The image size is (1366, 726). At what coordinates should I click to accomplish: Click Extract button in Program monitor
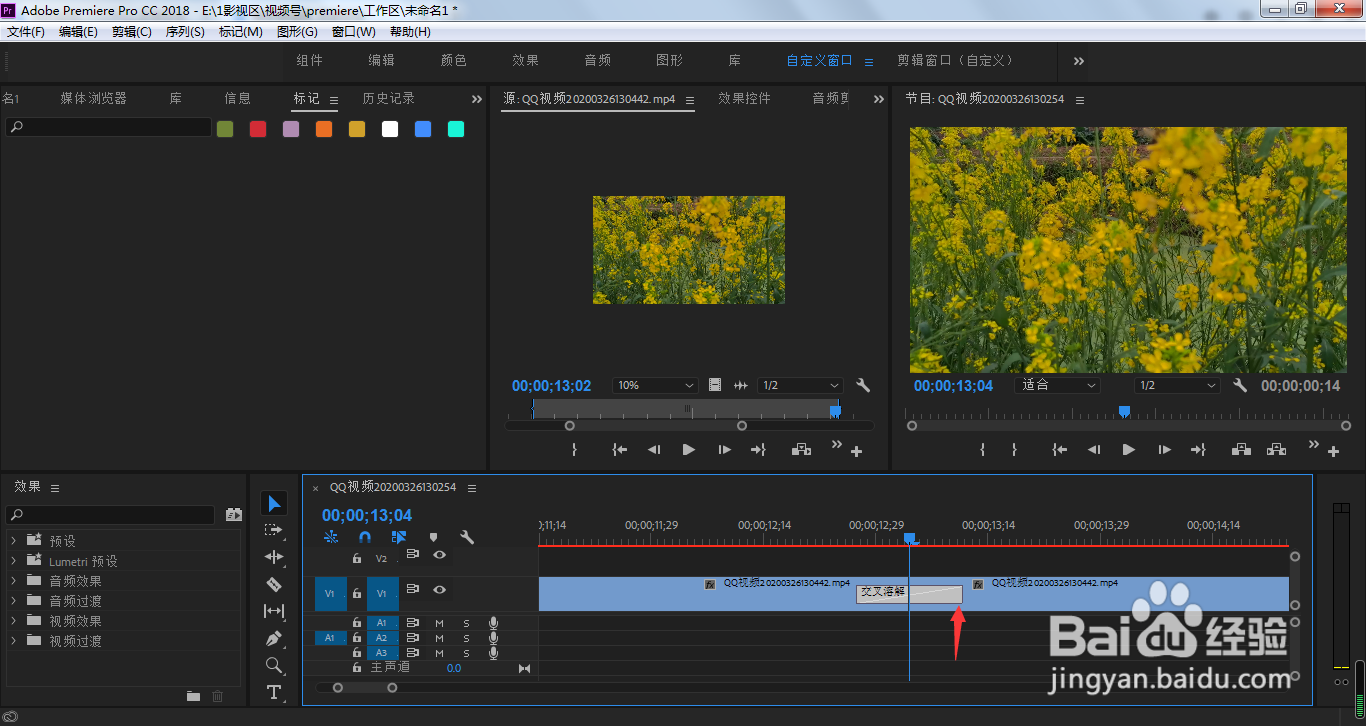coord(1277,450)
